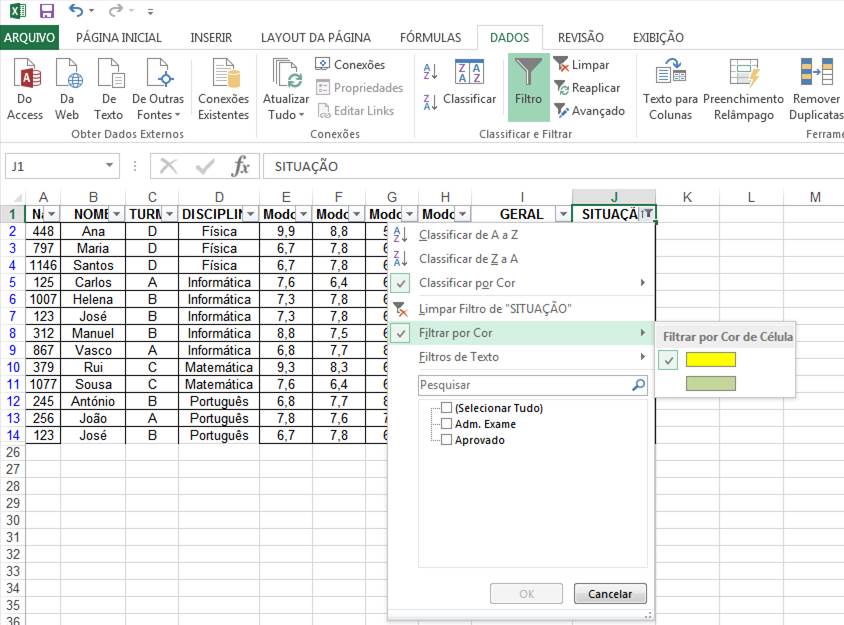Click the disabled OK button
This screenshot has width=844, height=625.
point(526,594)
